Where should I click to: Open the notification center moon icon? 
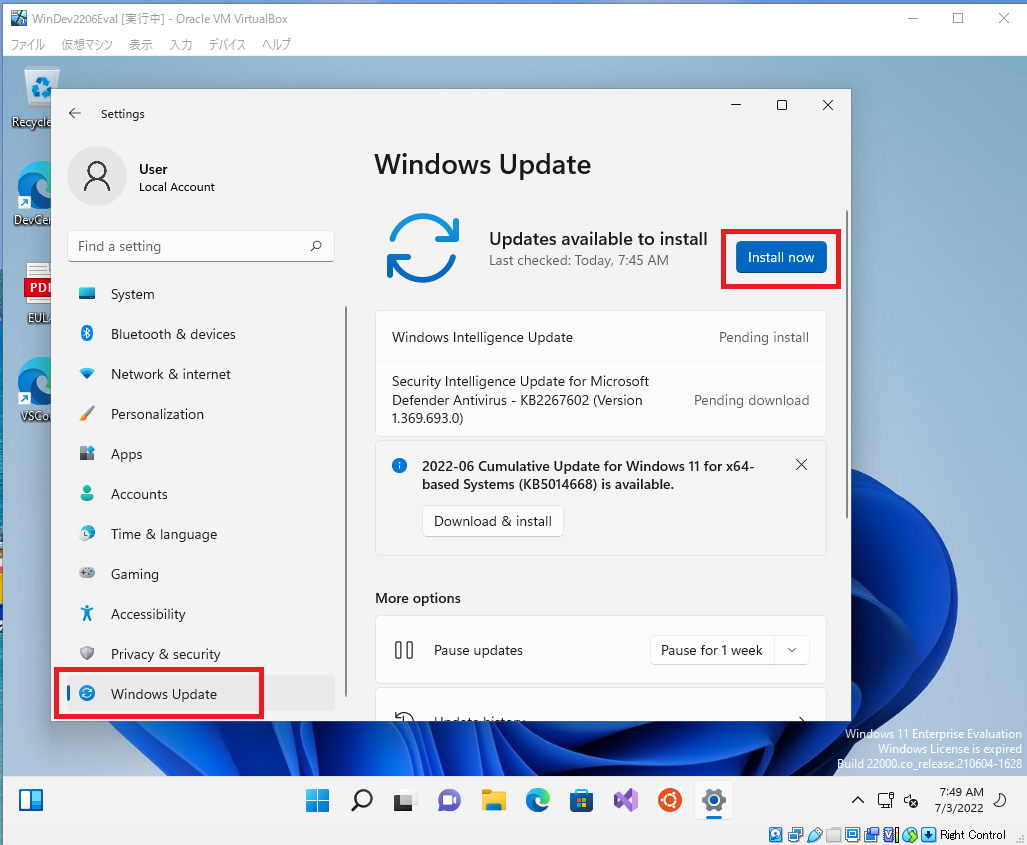tap(1000, 800)
